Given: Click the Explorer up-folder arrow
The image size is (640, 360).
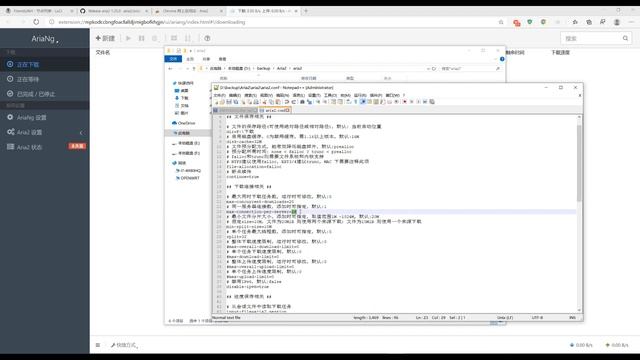Looking at the screenshot, I should [x=194, y=69].
